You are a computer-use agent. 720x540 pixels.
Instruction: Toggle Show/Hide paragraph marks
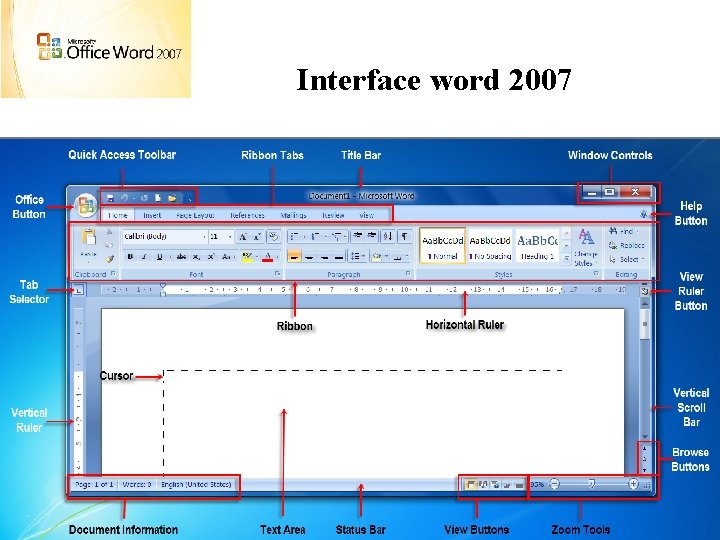click(405, 236)
